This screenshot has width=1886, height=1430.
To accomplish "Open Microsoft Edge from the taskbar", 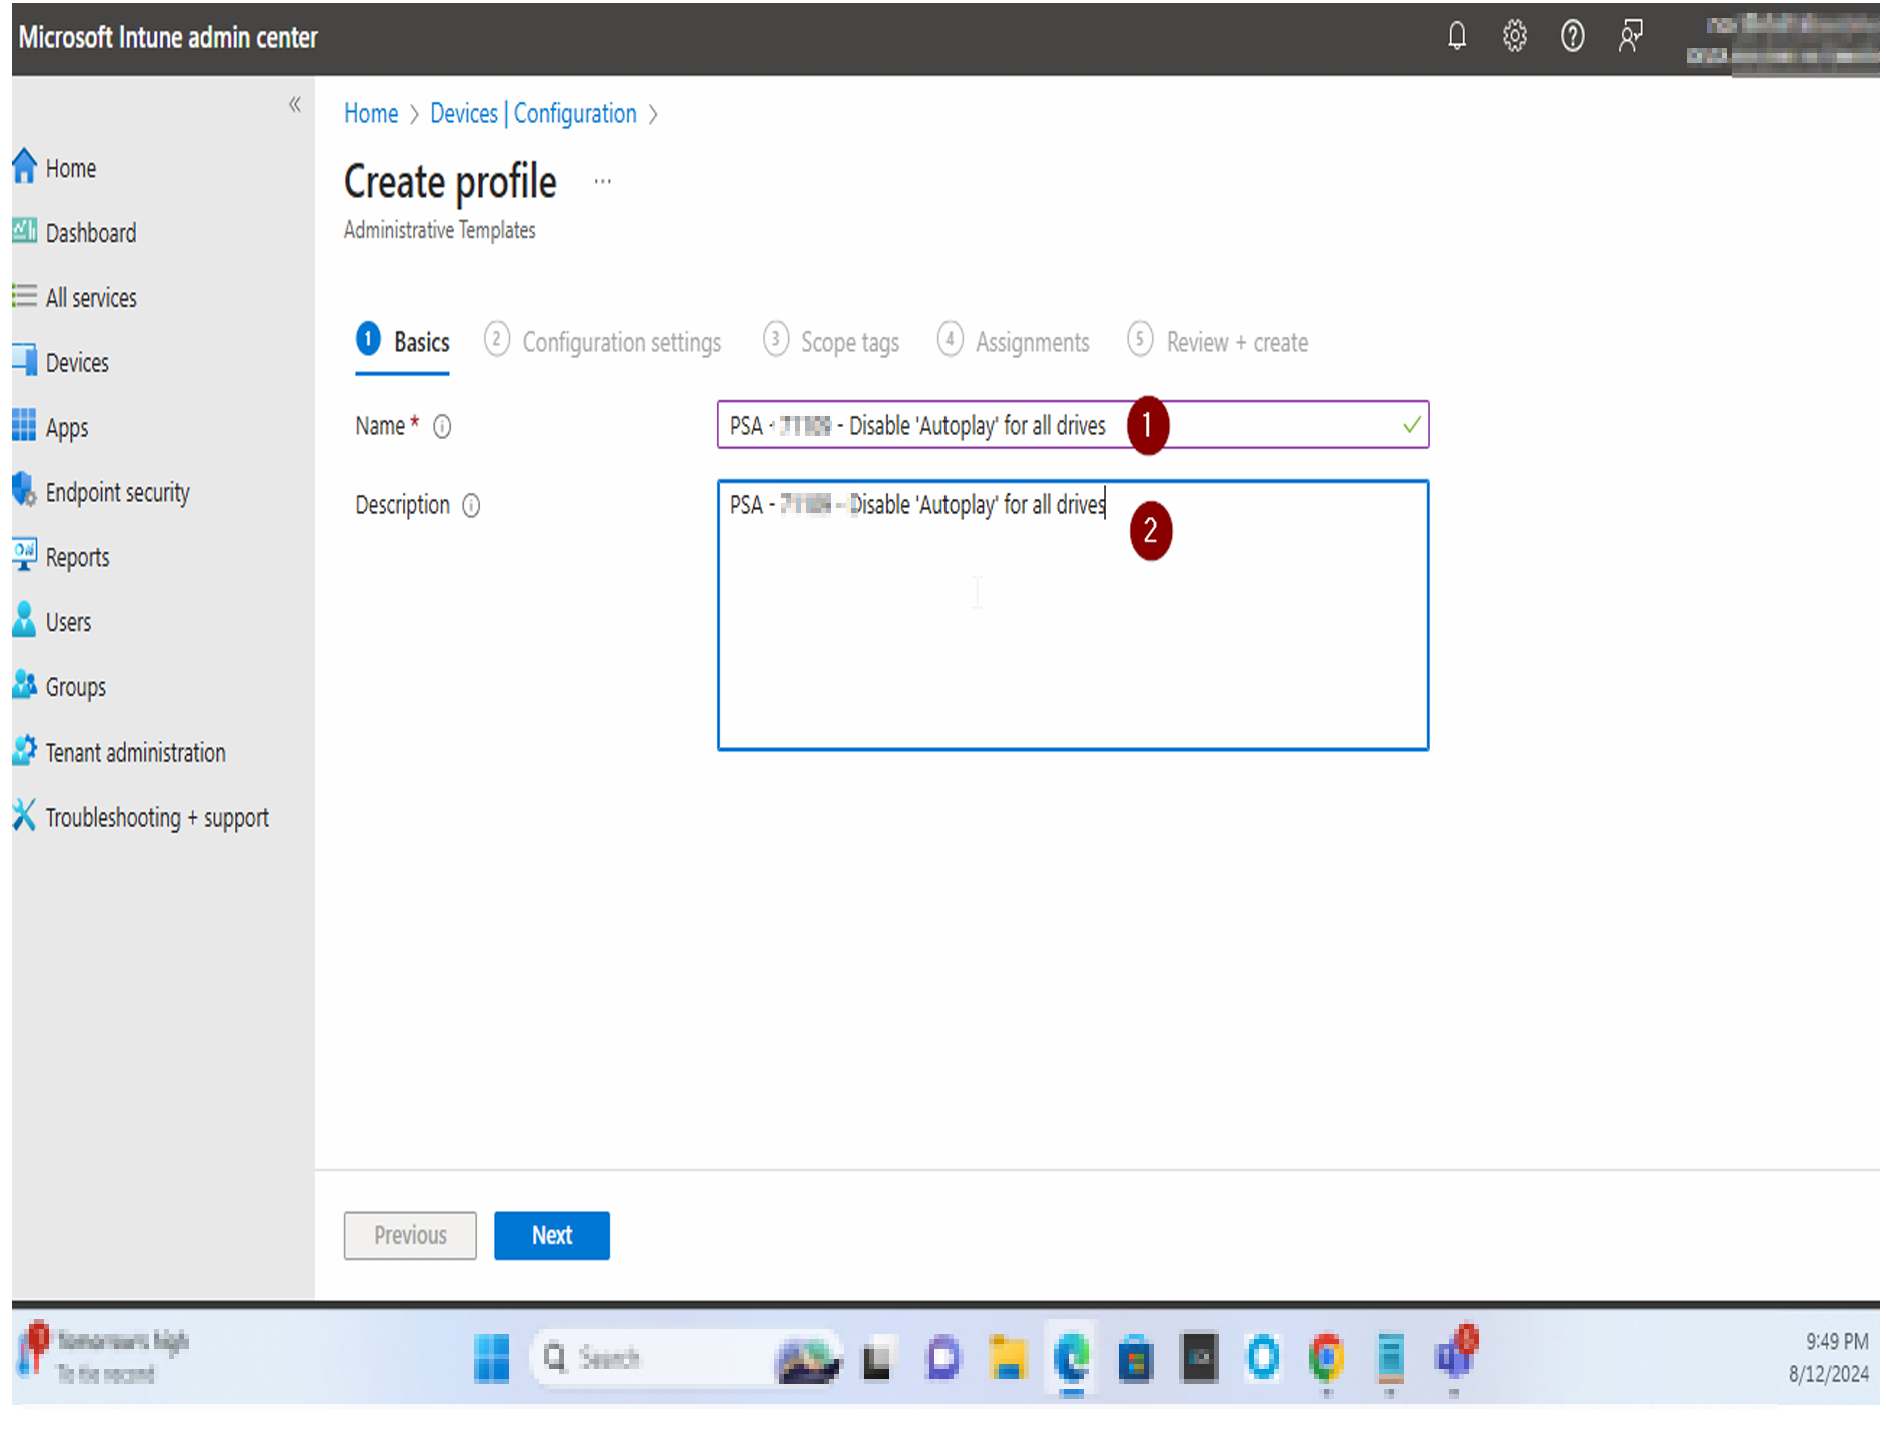I will [x=1072, y=1359].
